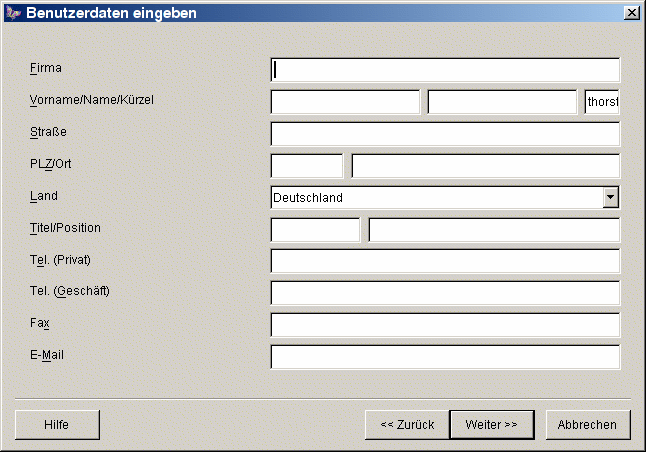Click the Name last name field
646x452 pixels.
click(x=502, y=102)
